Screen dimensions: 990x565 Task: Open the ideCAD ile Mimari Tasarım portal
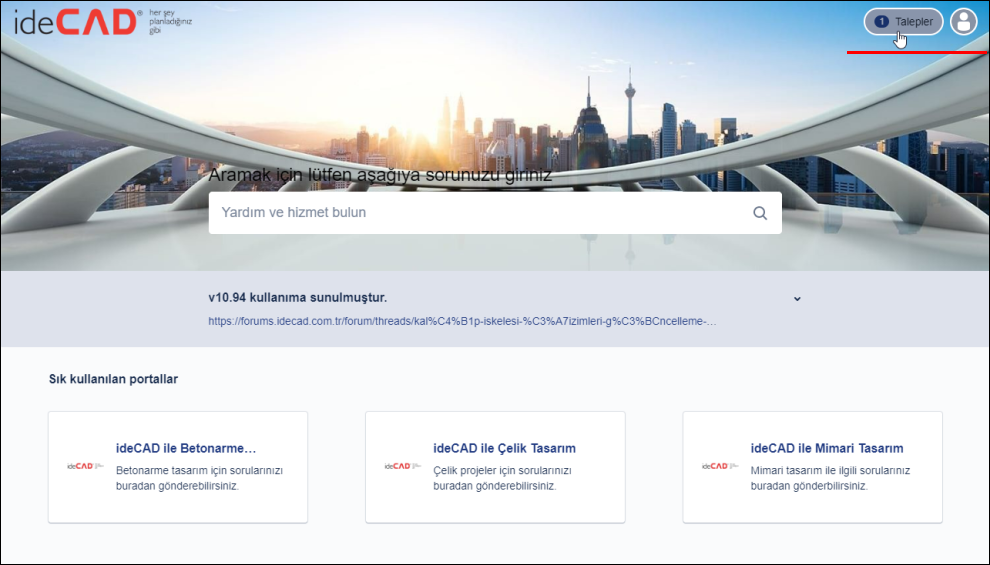coord(813,467)
